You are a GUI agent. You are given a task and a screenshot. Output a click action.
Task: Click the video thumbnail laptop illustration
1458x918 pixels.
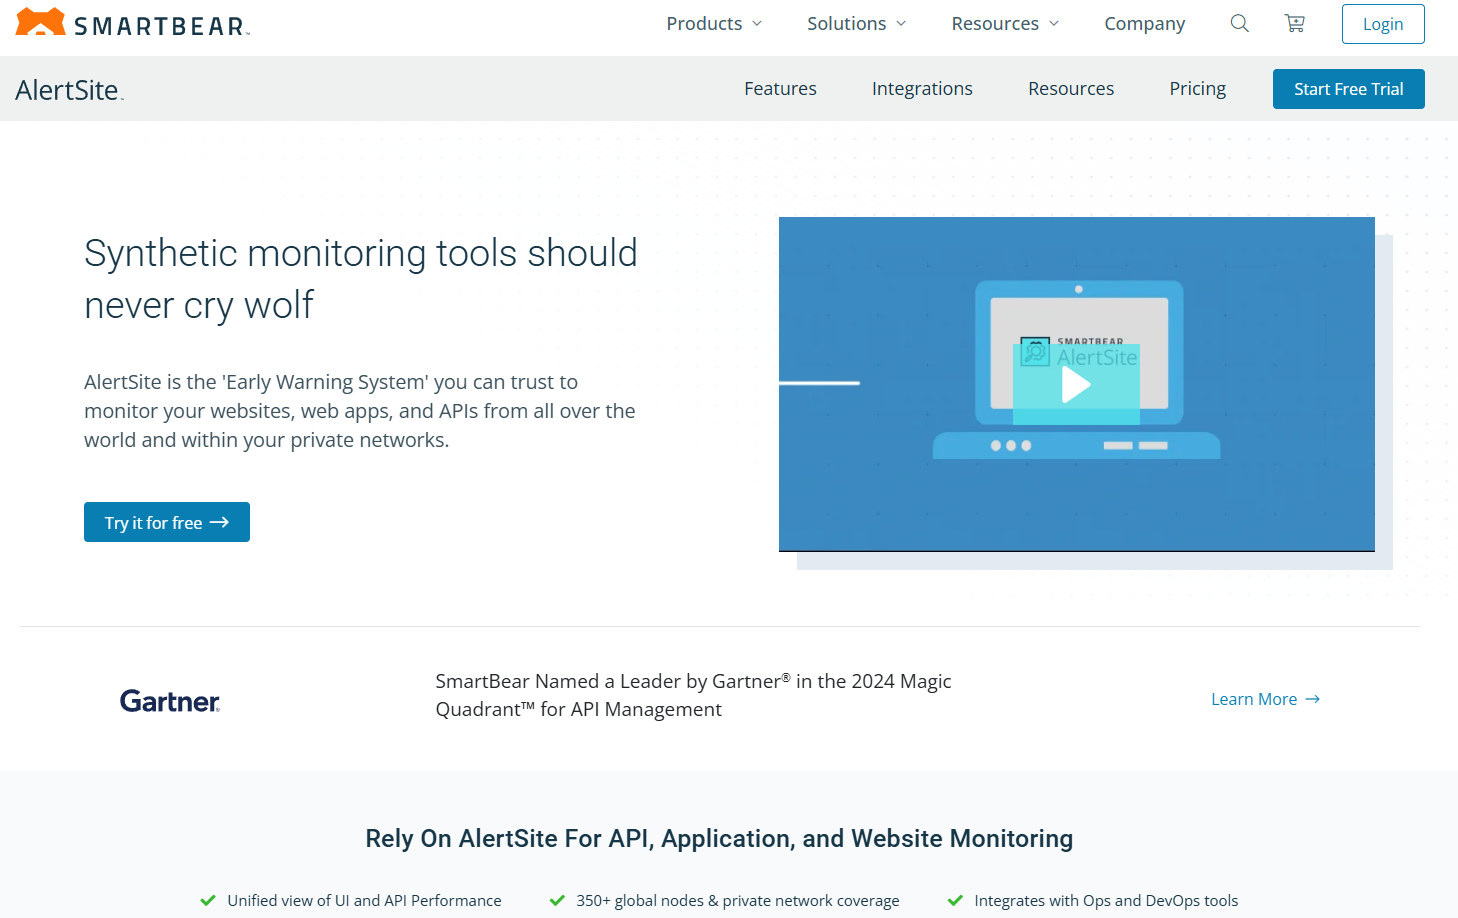(1076, 370)
